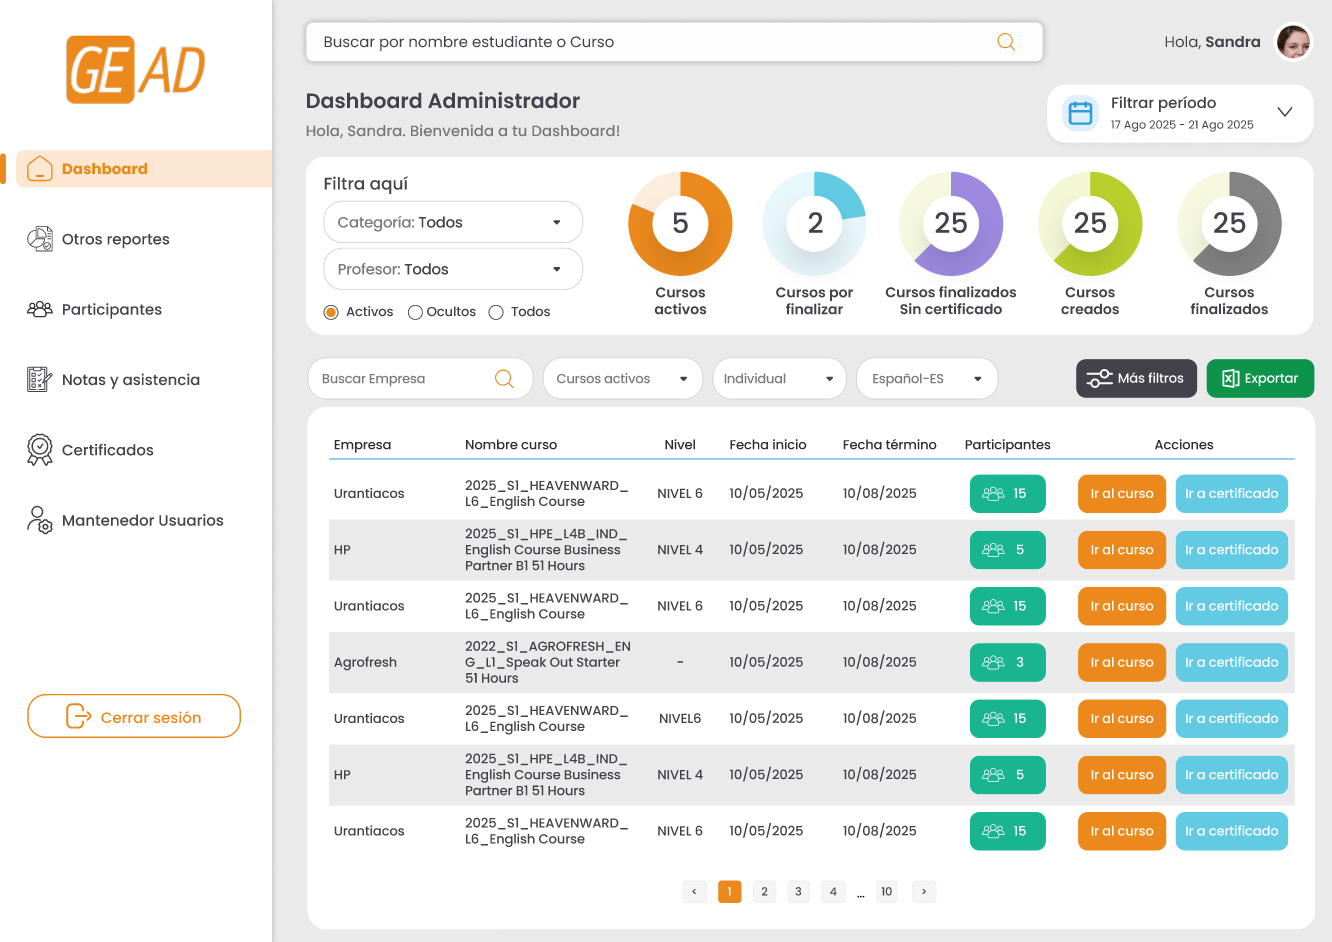
Task: Click the magnifier icon in Buscar Empresa
Action: pyautogui.click(x=504, y=379)
